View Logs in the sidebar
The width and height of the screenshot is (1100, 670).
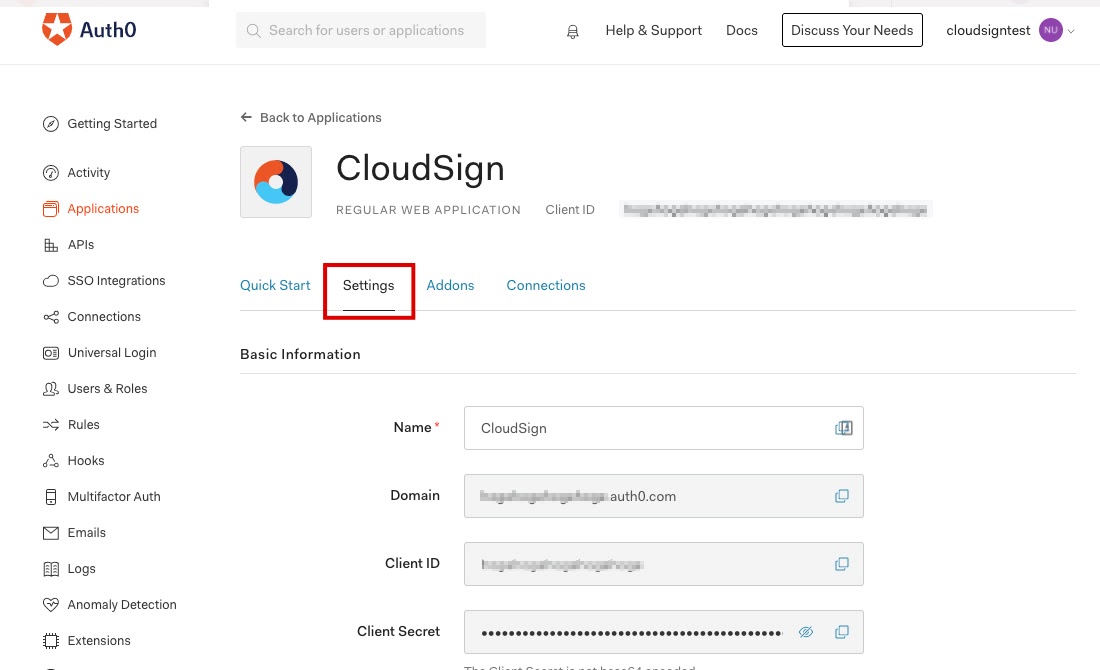81,569
